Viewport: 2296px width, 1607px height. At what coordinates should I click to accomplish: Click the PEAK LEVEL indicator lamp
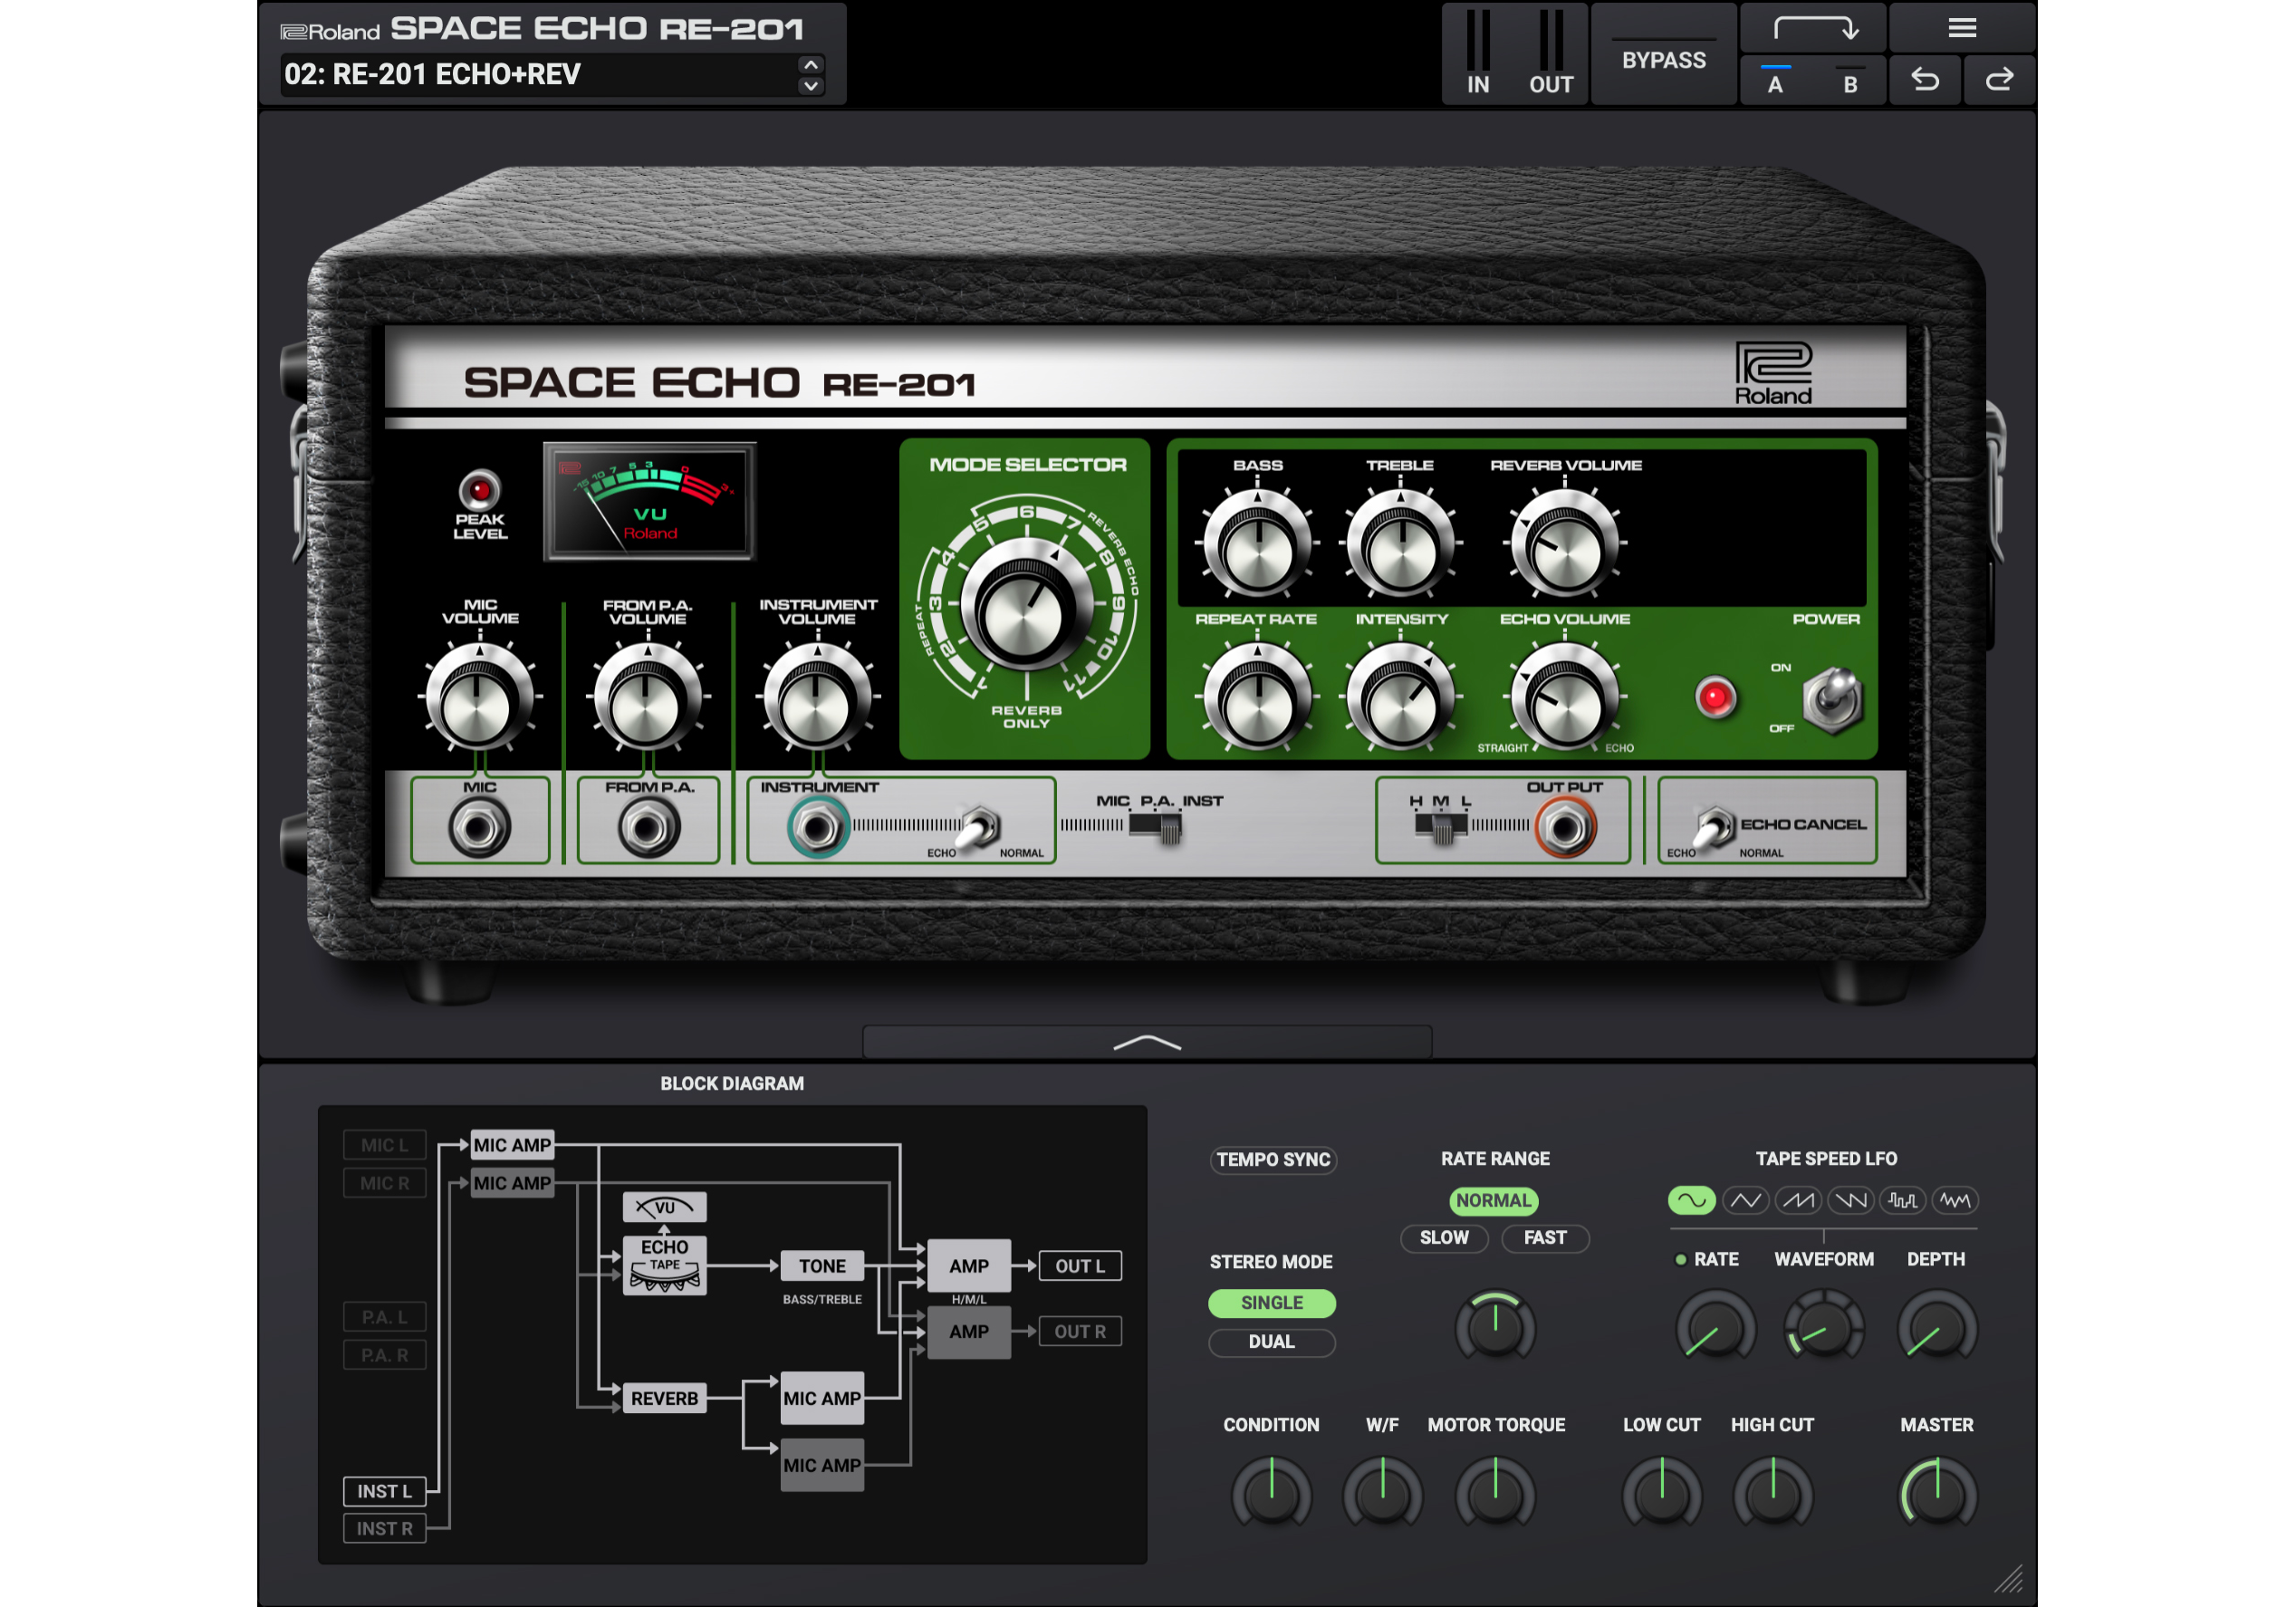(479, 490)
